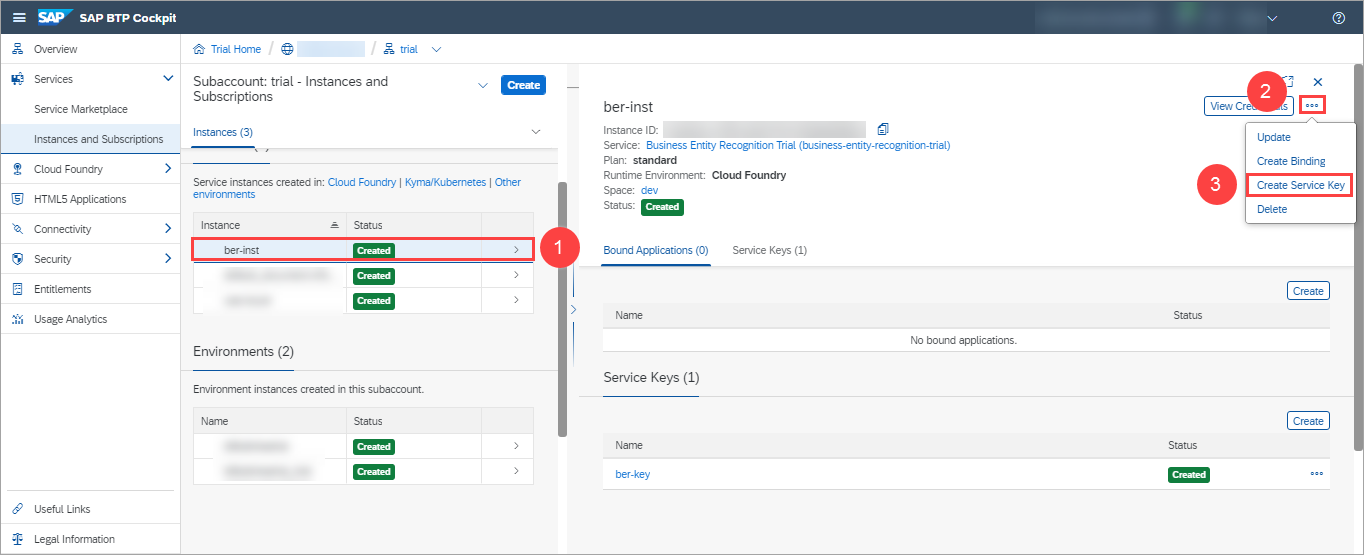Open Useful Links
Screen dimensions: 1364x555
62,509
